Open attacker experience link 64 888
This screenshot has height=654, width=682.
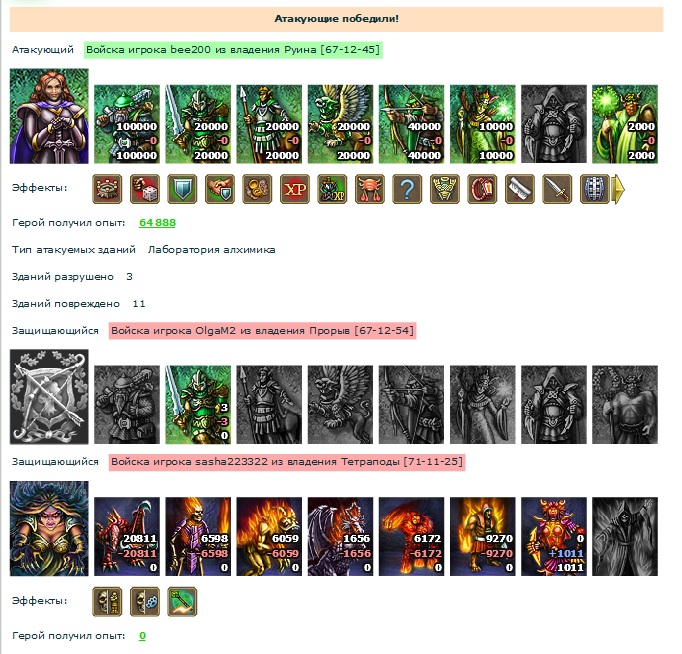157,223
